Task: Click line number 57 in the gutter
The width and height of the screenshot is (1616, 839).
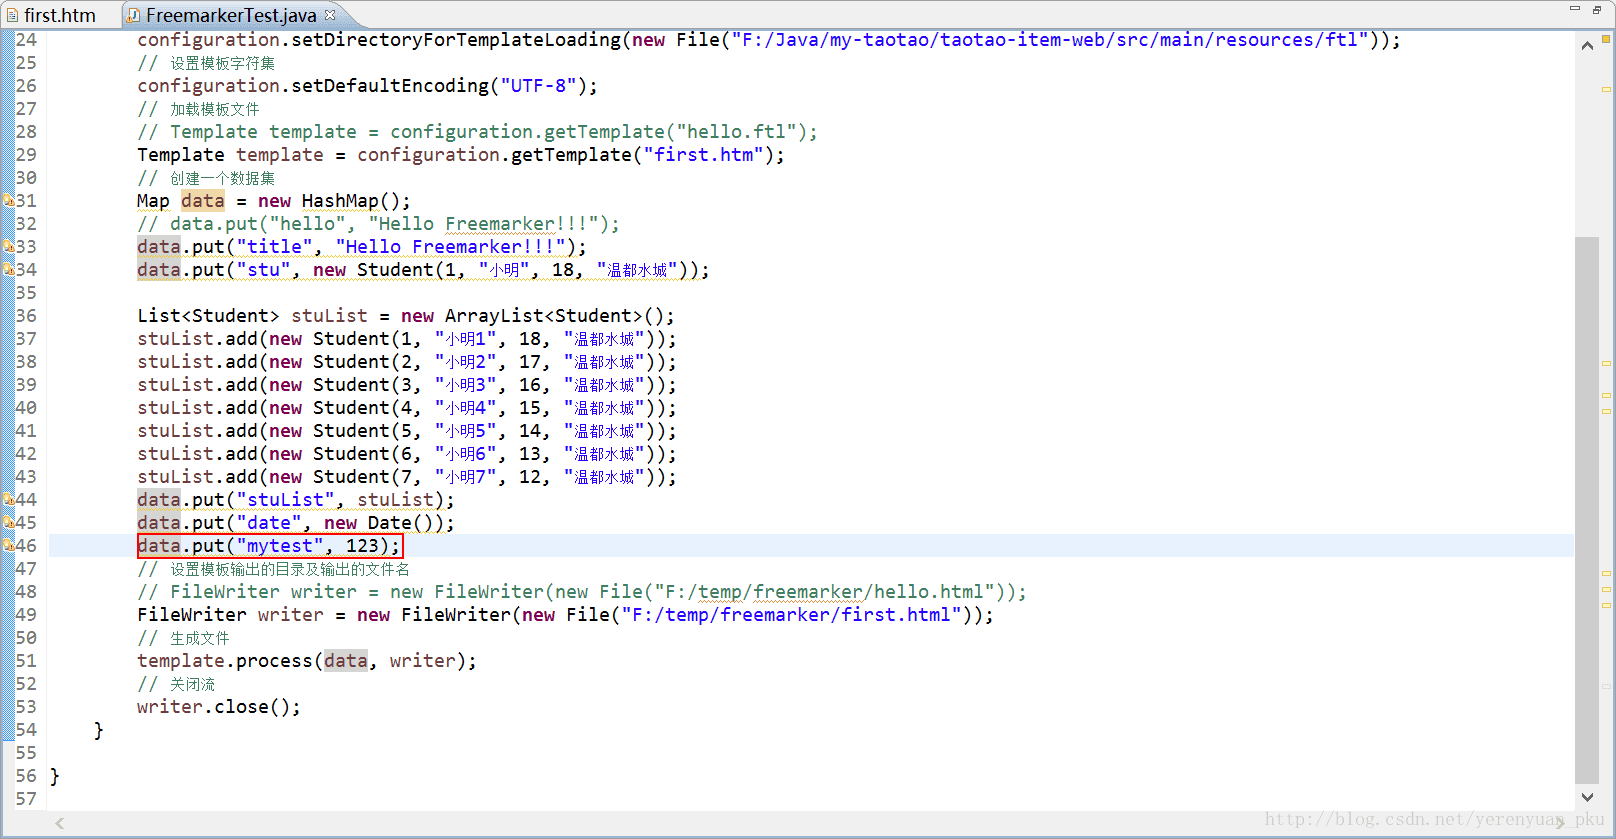Action: point(26,799)
